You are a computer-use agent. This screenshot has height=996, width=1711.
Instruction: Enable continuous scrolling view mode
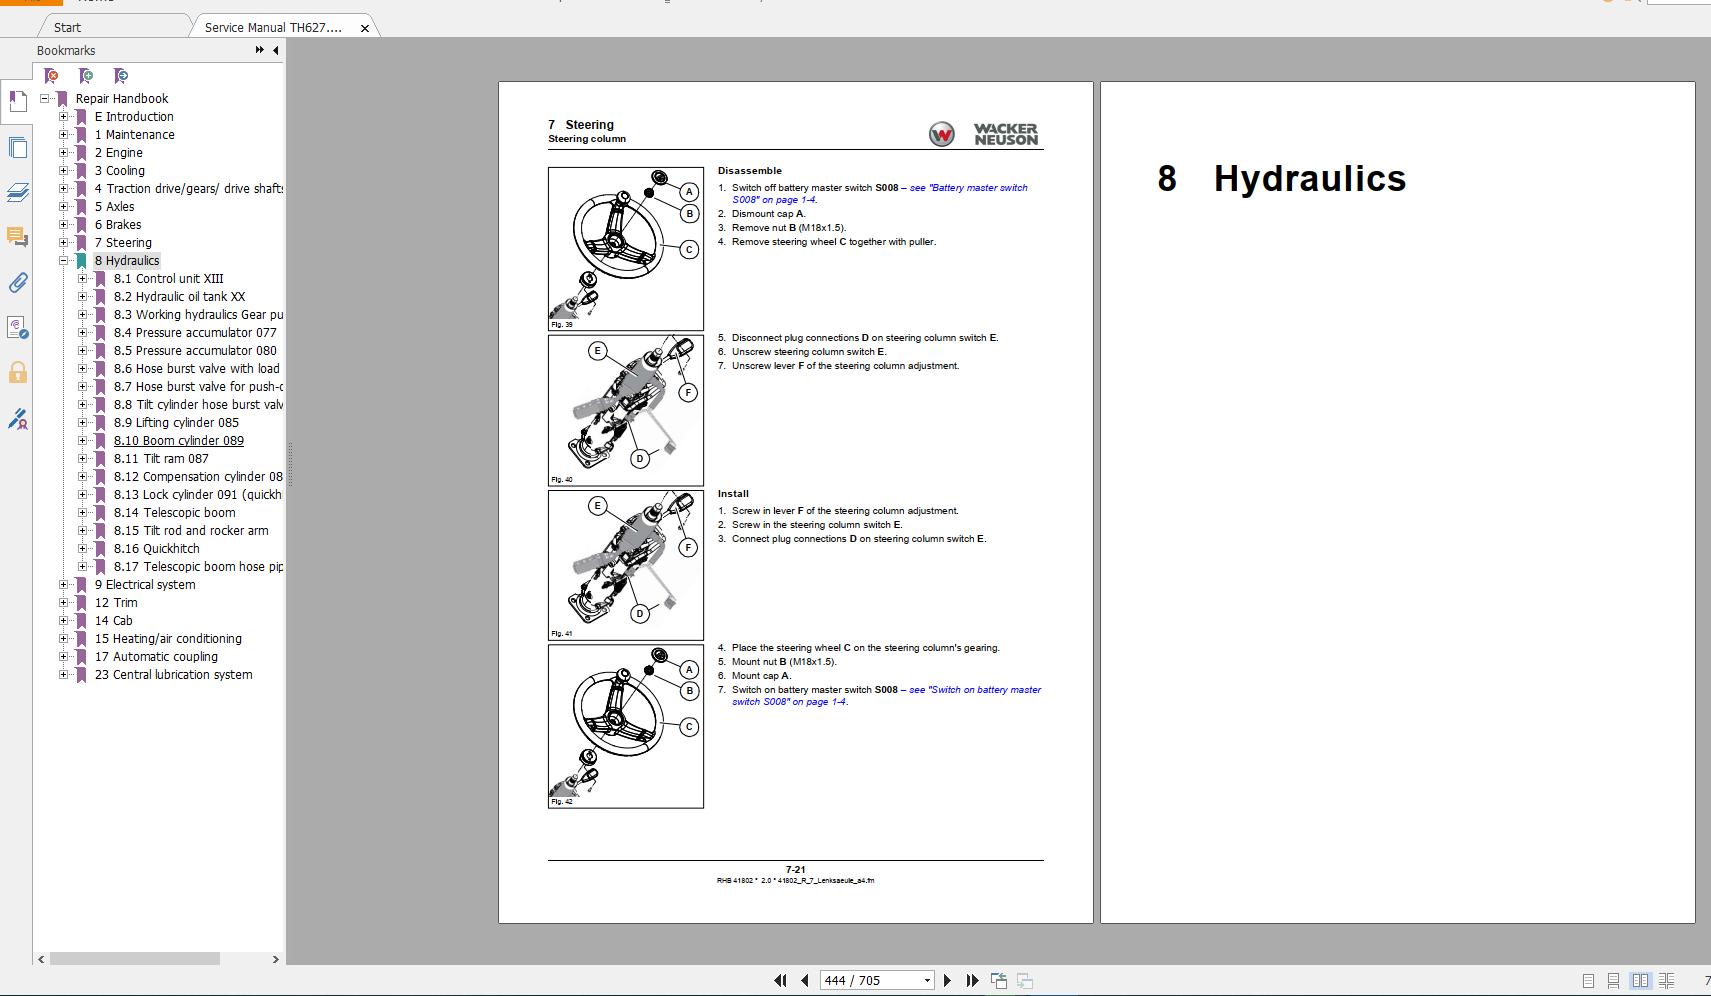(1613, 981)
